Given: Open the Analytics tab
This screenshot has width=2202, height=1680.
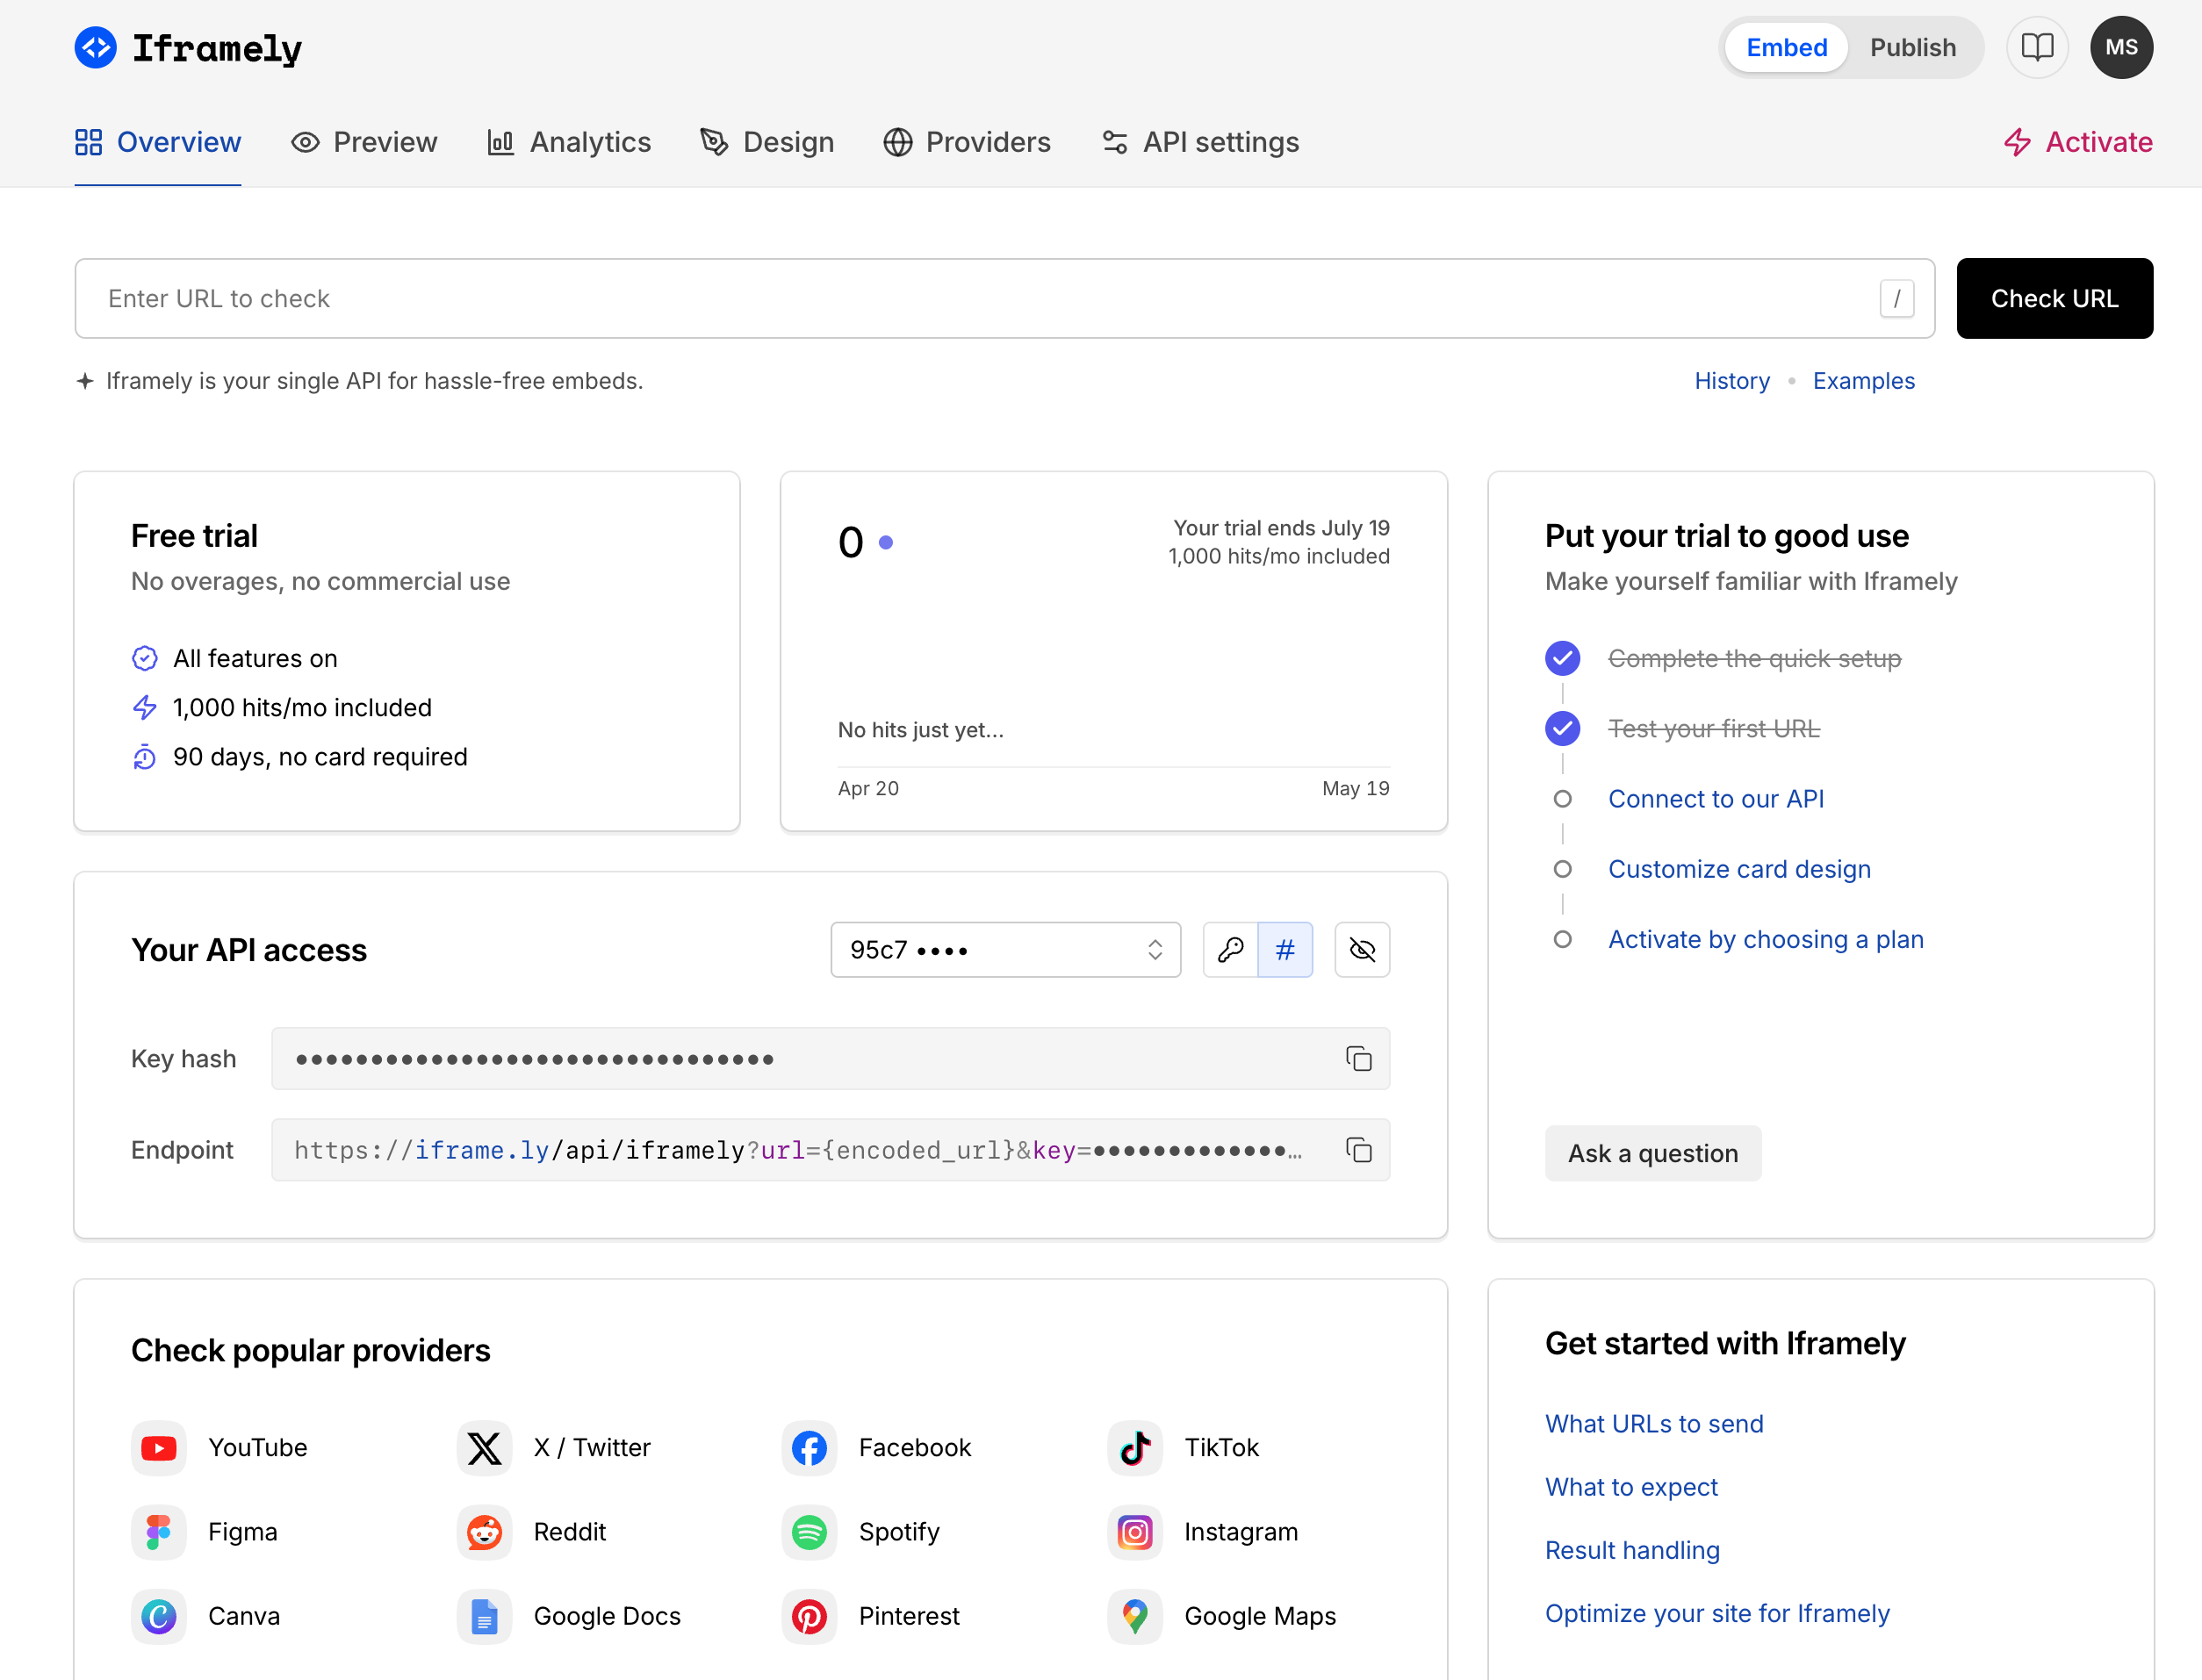Looking at the screenshot, I should (569, 142).
